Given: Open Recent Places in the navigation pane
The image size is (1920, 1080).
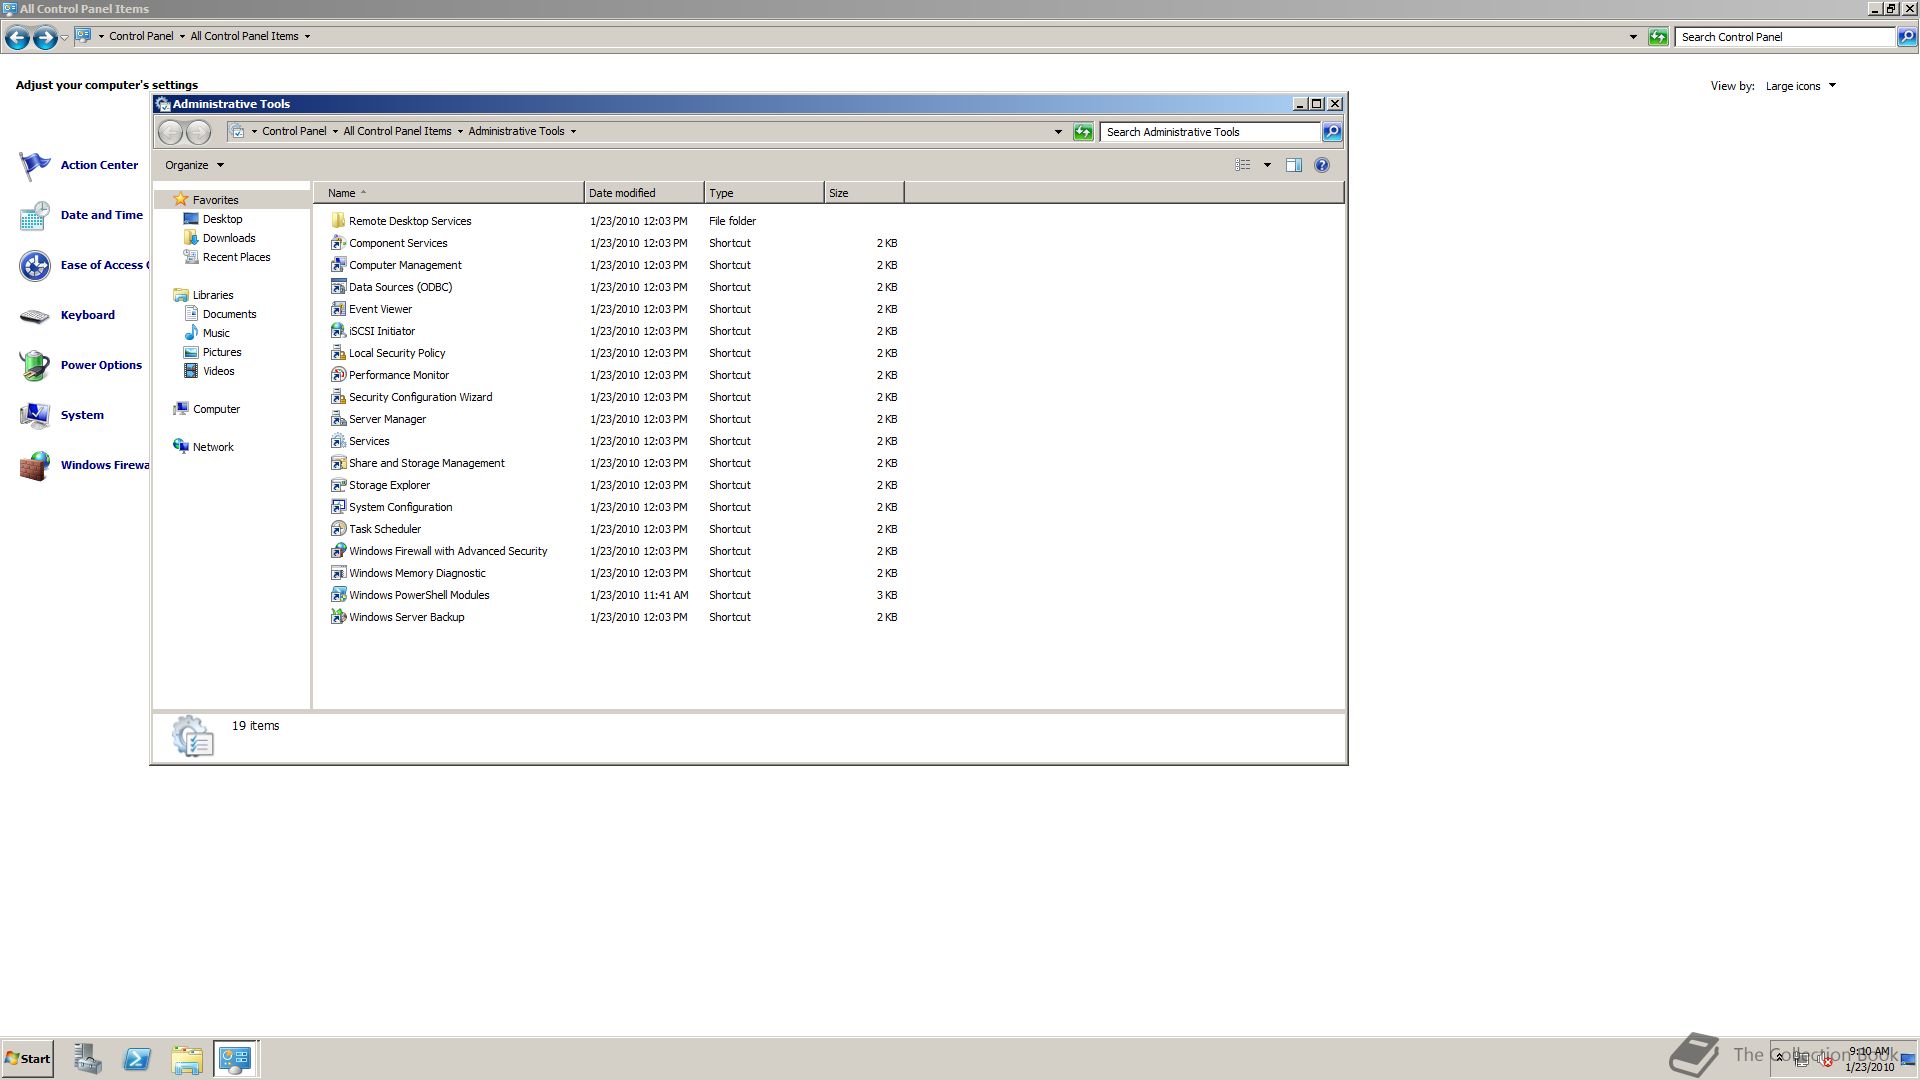Looking at the screenshot, I should (236, 257).
